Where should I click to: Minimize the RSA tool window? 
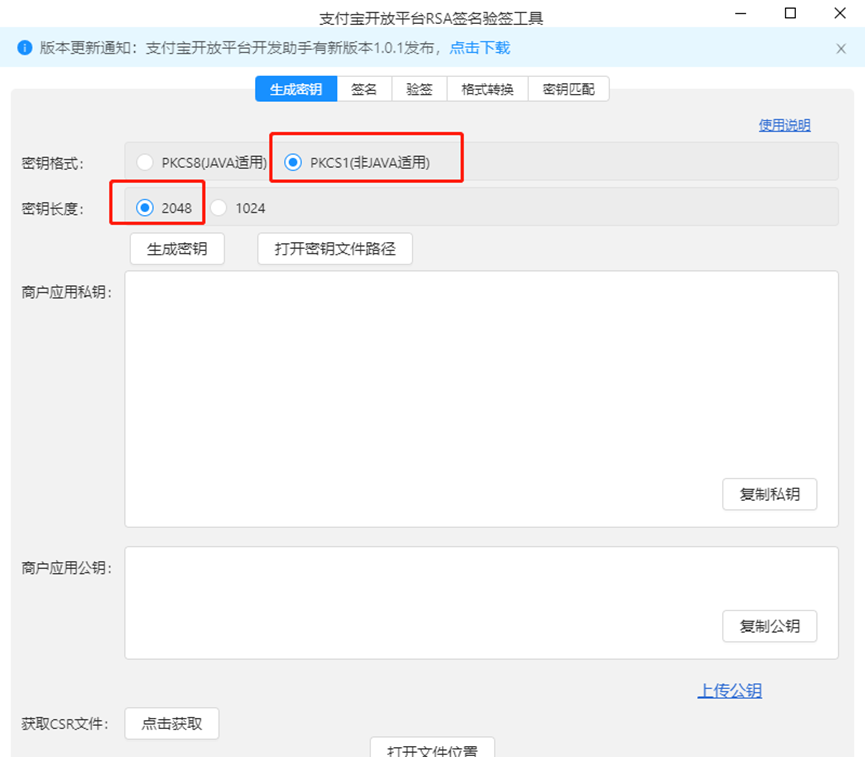740,13
